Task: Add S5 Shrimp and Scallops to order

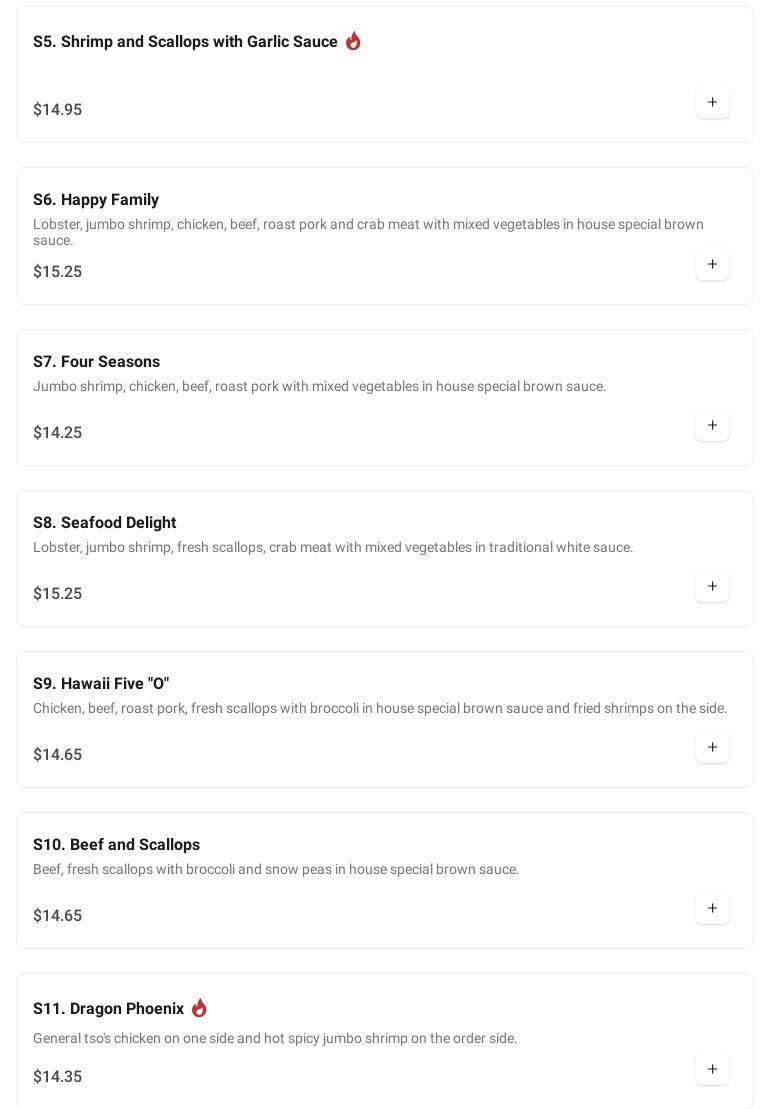Action: (712, 102)
